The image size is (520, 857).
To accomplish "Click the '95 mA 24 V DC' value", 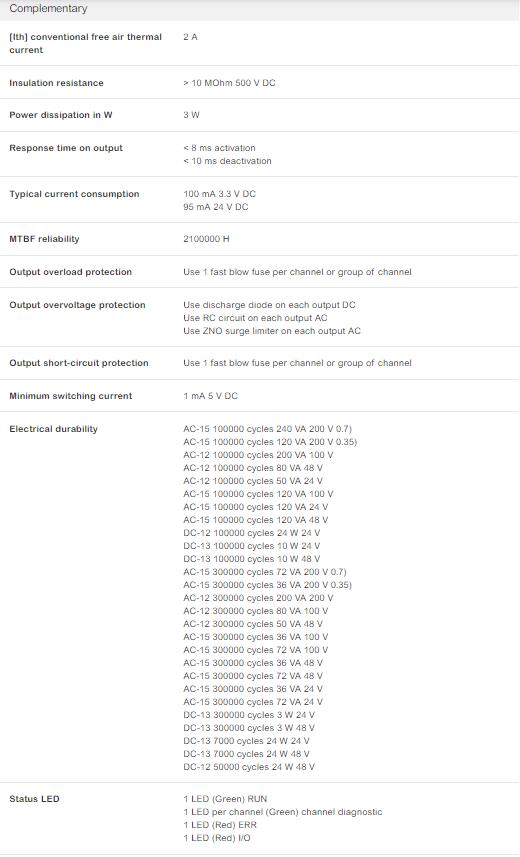I will [x=215, y=207].
